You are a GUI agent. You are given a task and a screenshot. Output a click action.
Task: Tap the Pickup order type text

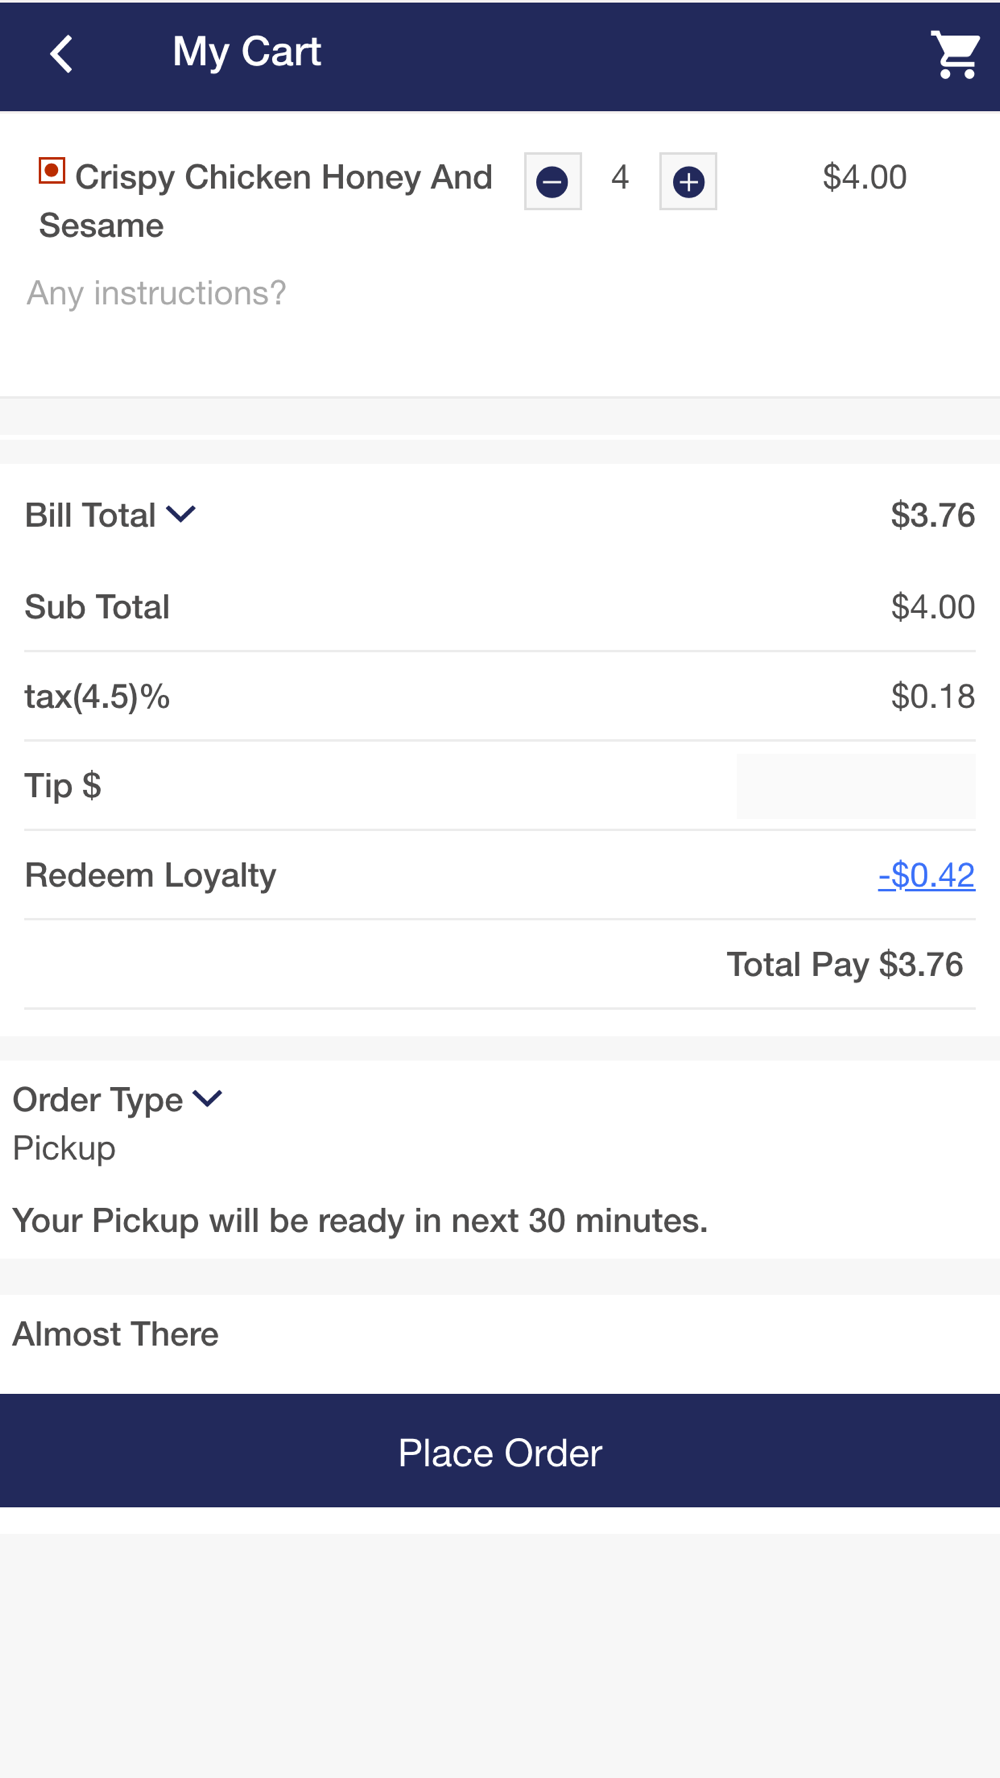point(64,1148)
